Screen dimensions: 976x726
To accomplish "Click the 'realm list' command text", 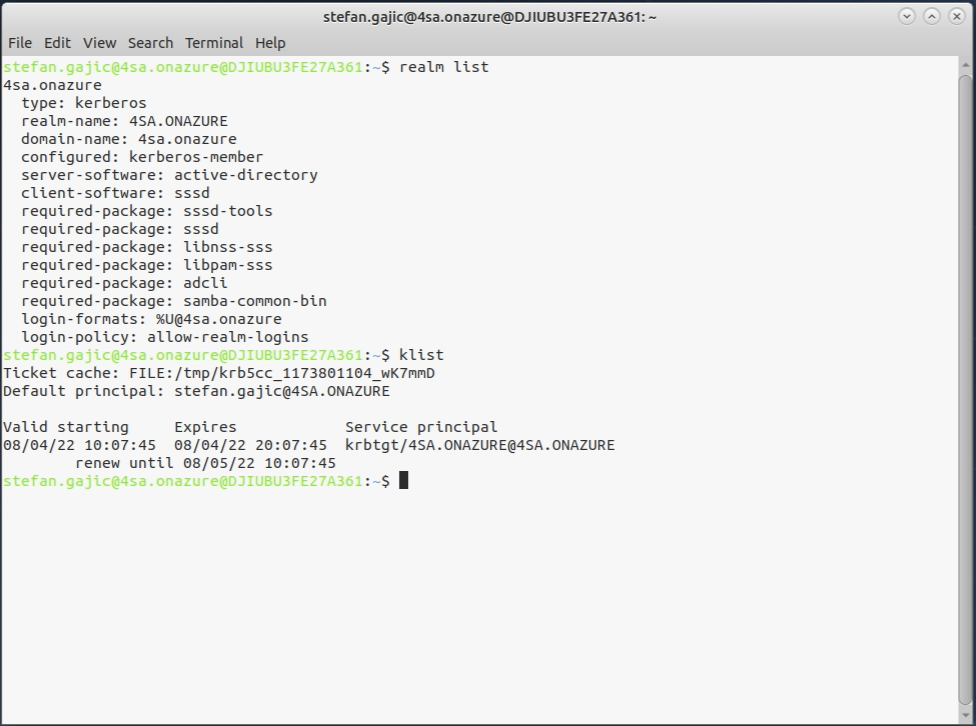I will click(444, 67).
